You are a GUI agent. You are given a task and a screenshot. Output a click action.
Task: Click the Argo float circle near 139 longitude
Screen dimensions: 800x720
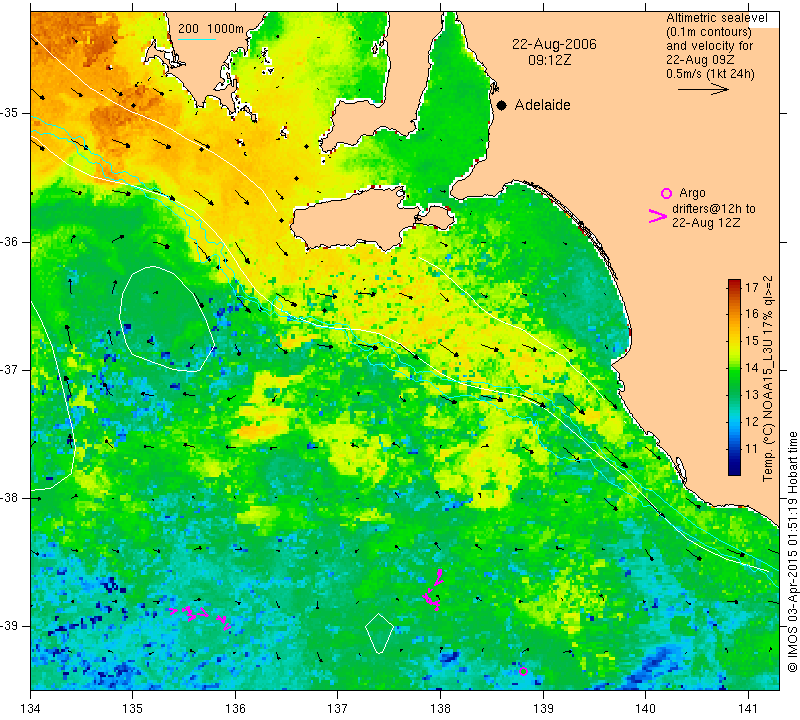coord(523,671)
